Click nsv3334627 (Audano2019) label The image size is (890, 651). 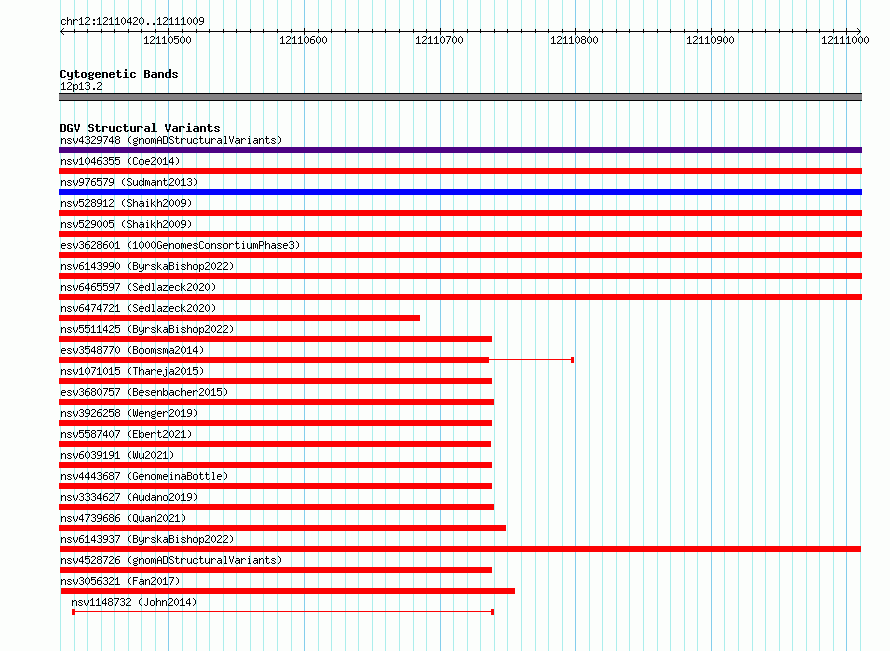click(x=129, y=497)
